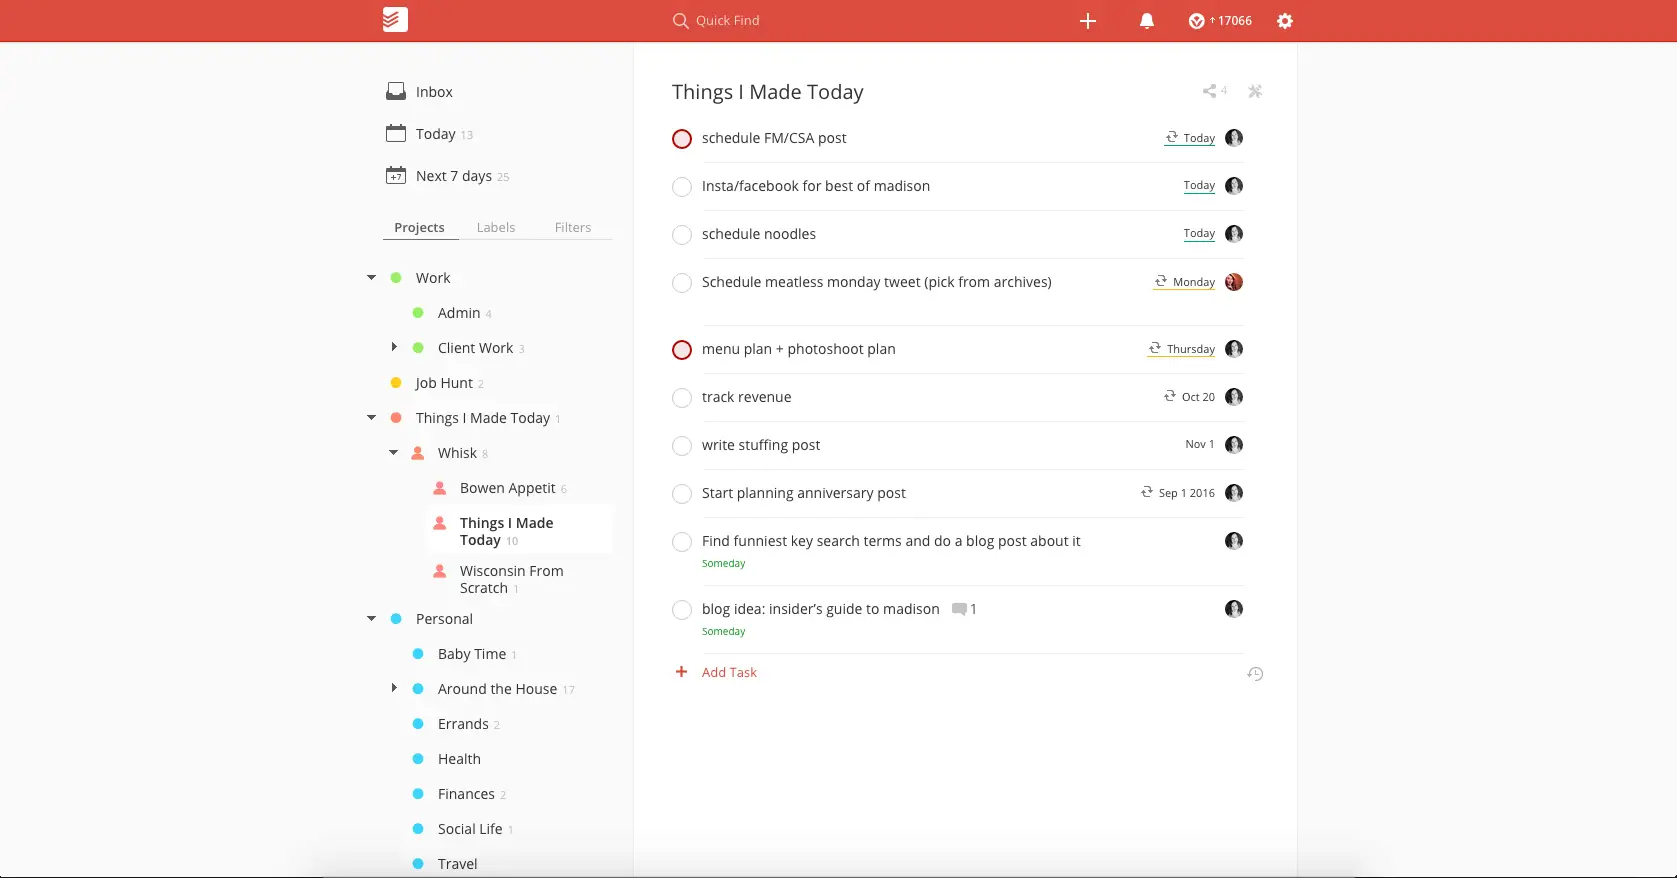Click the Add Task link
Viewport: 1677px width, 878px height.
729,673
